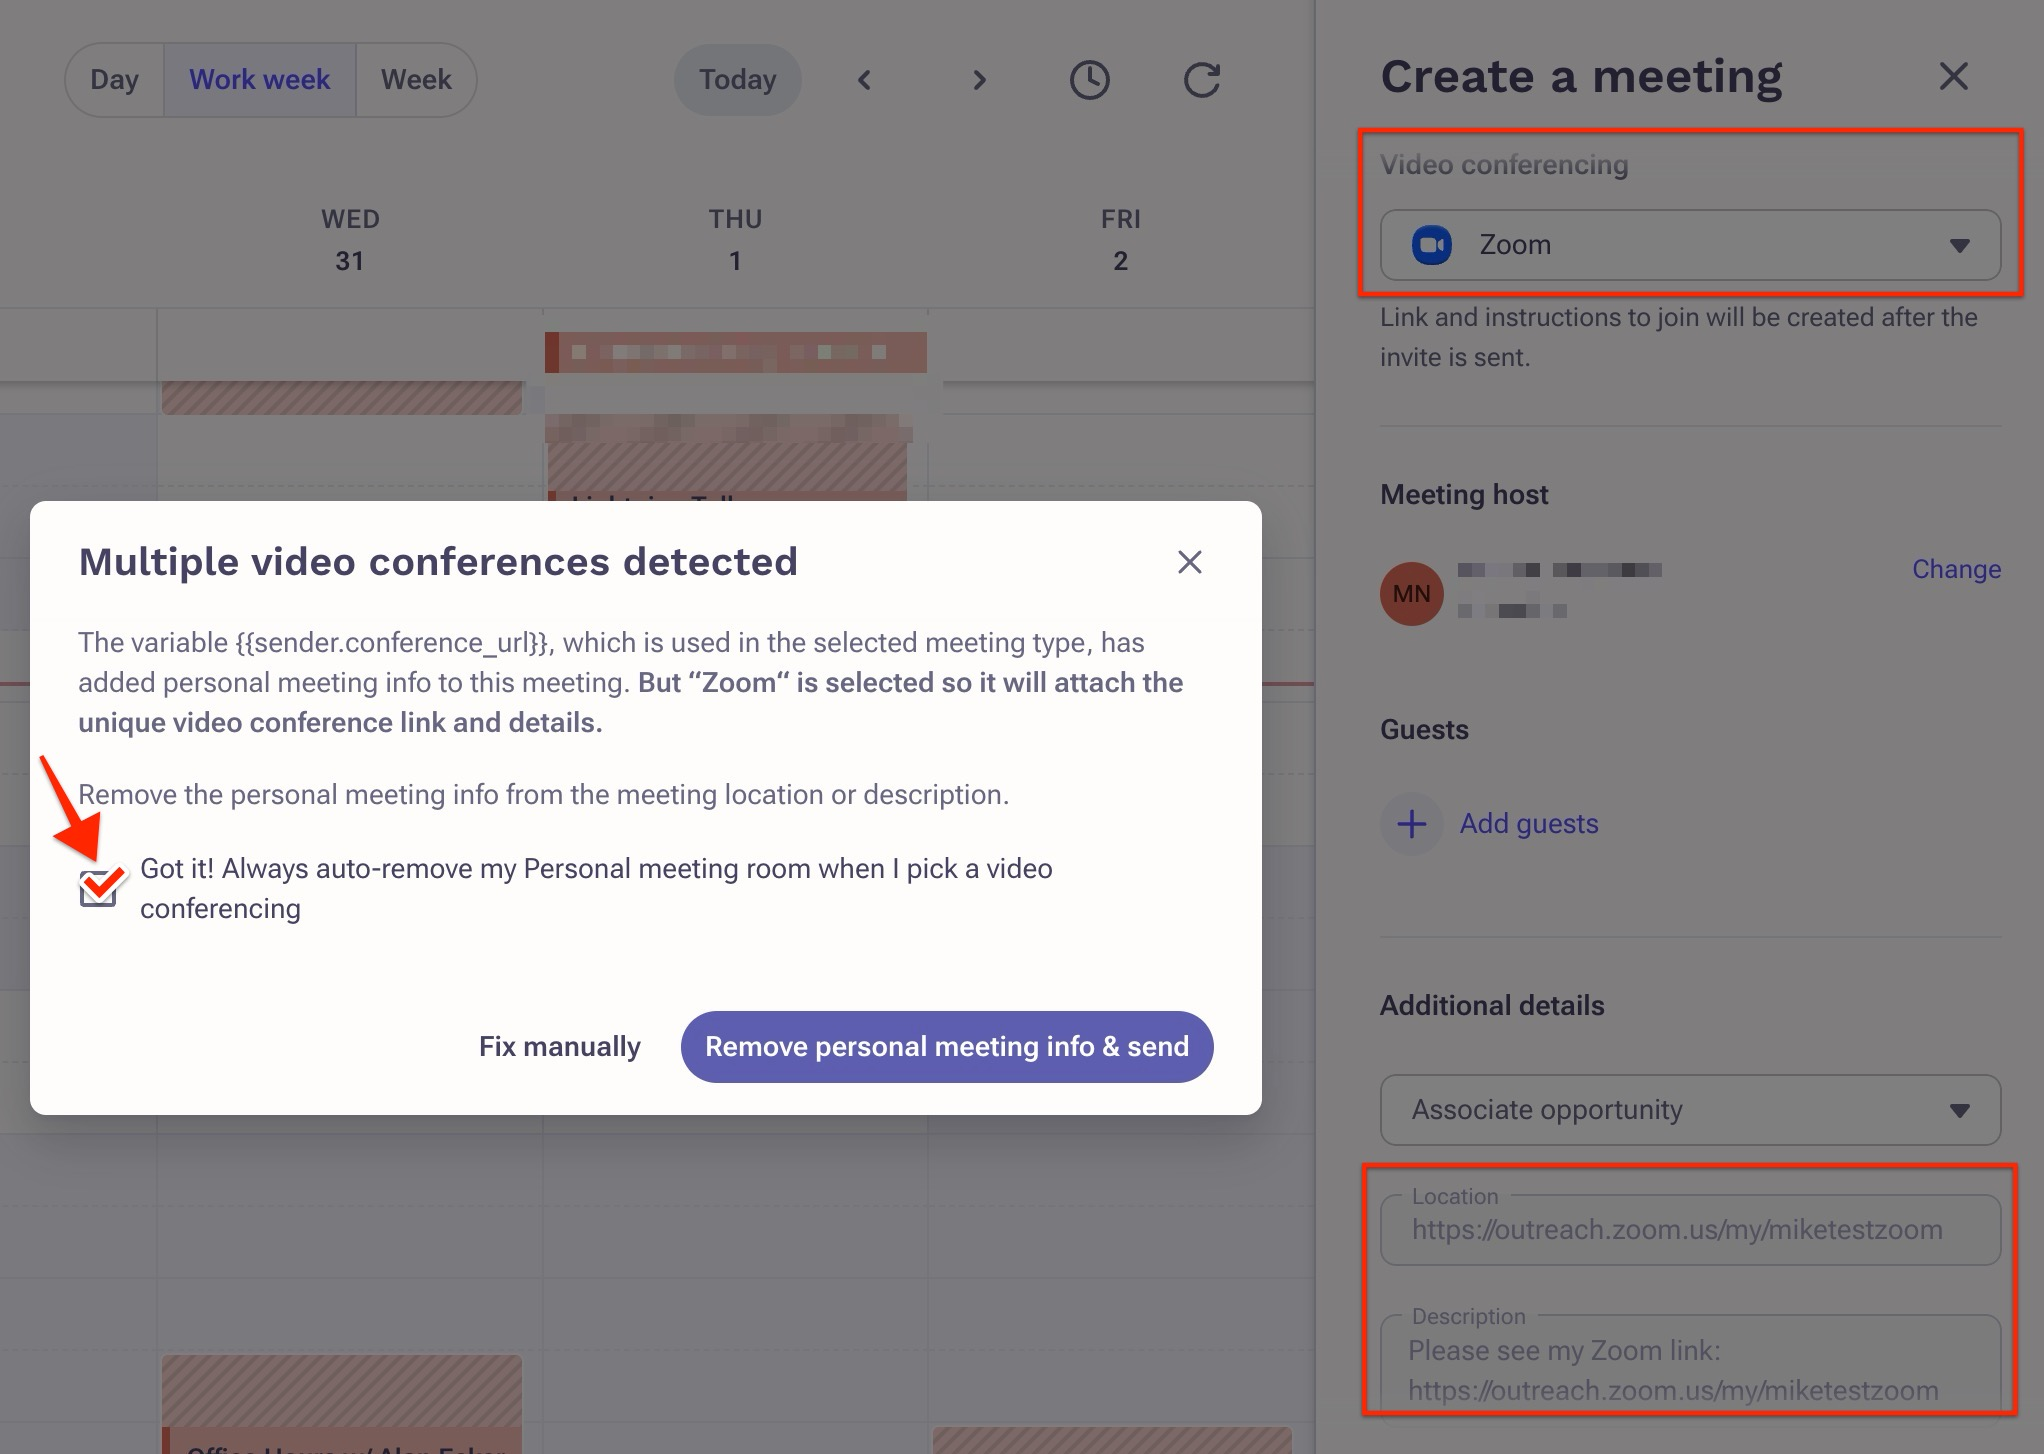Image resolution: width=2044 pixels, height=1454 pixels.
Task: Go to previous week arrow
Action: click(865, 80)
